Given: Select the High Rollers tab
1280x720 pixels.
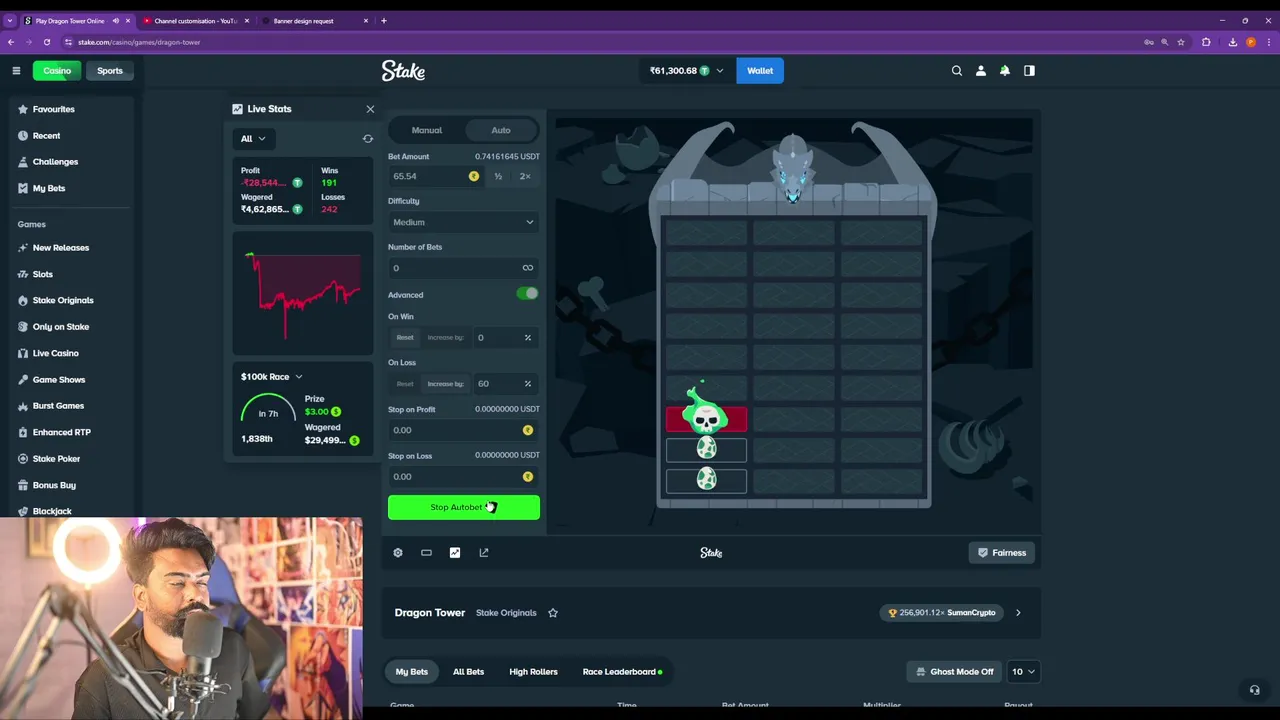Looking at the screenshot, I should coord(533,672).
